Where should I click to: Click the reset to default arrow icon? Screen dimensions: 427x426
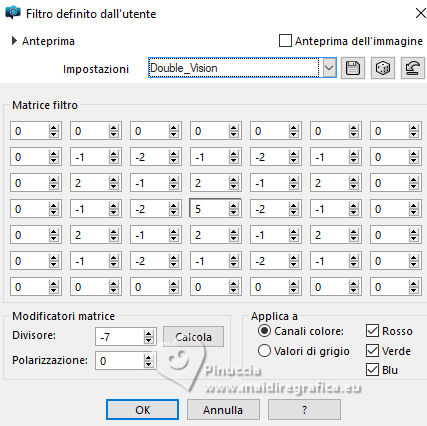[x=413, y=68]
